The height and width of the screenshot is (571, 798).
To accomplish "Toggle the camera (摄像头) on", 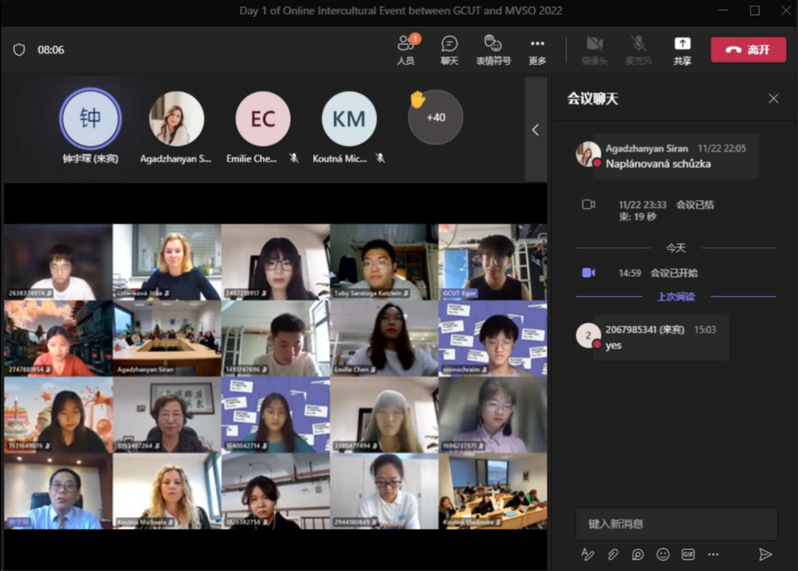I will (594, 49).
